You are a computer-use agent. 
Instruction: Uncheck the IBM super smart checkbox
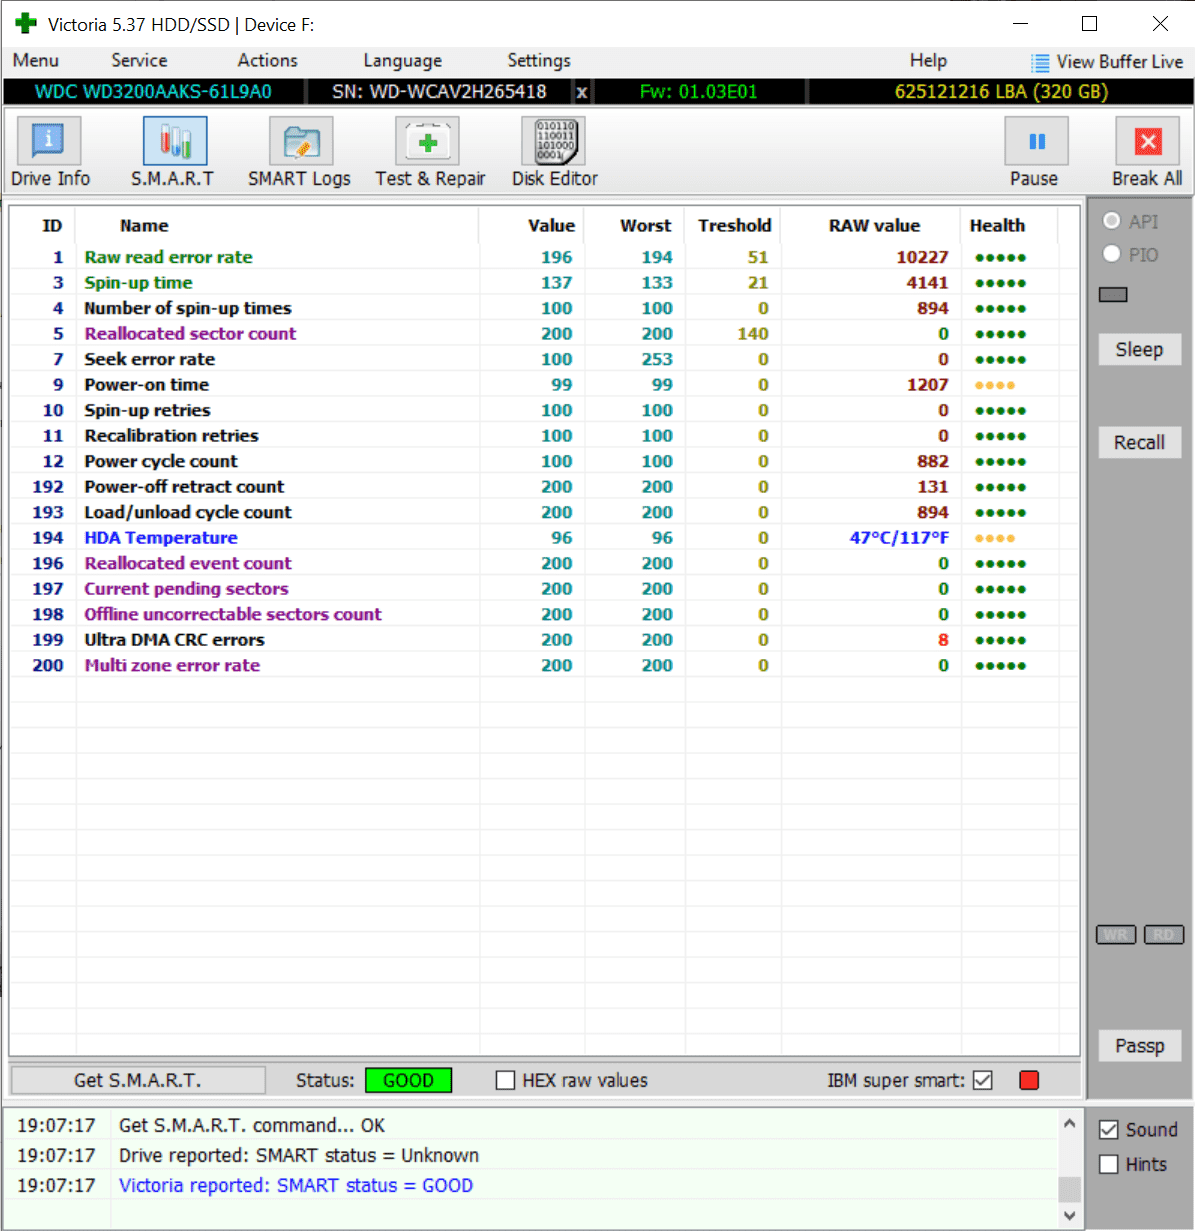pyautogui.click(x=983, y=1080)
